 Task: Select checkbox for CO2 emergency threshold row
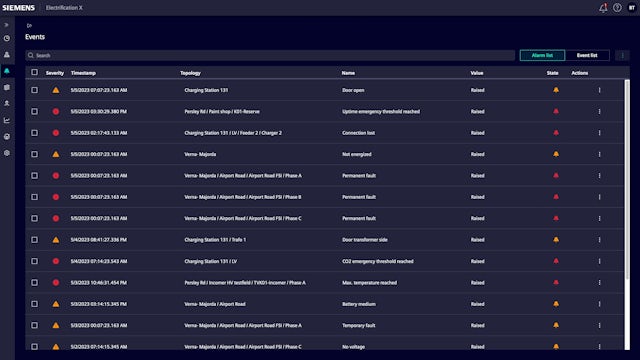[34, 261]
